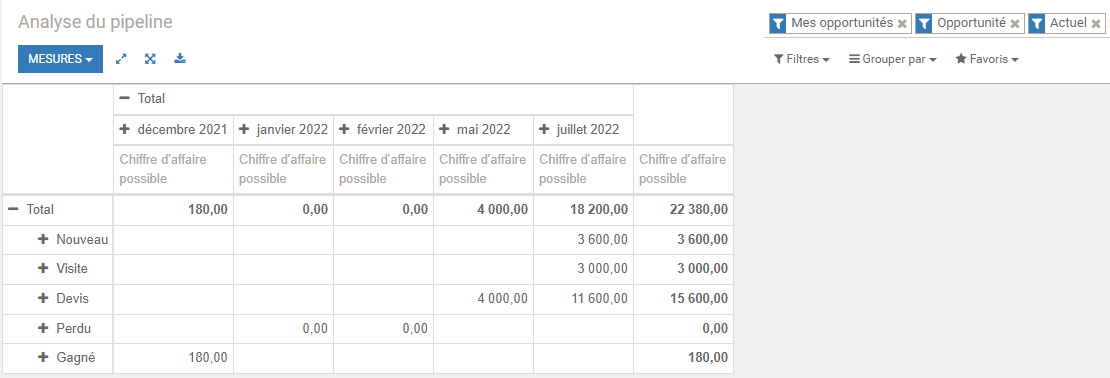The width and height of the screenshot is (1110, 378).
Task: Remove the Mes opportunités filter tag
Action: click(902, 23)
